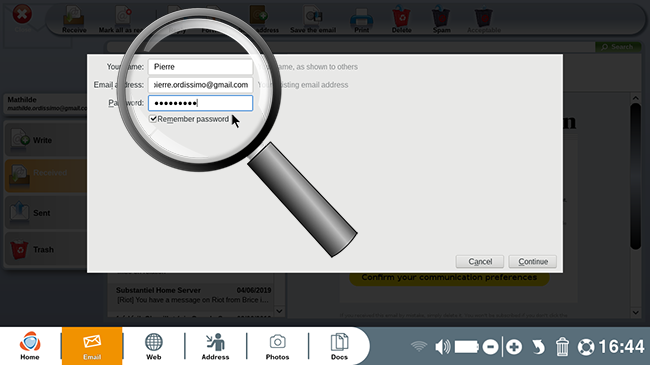Click the volume speaker icon in taskbar

[x=442, y=346]
